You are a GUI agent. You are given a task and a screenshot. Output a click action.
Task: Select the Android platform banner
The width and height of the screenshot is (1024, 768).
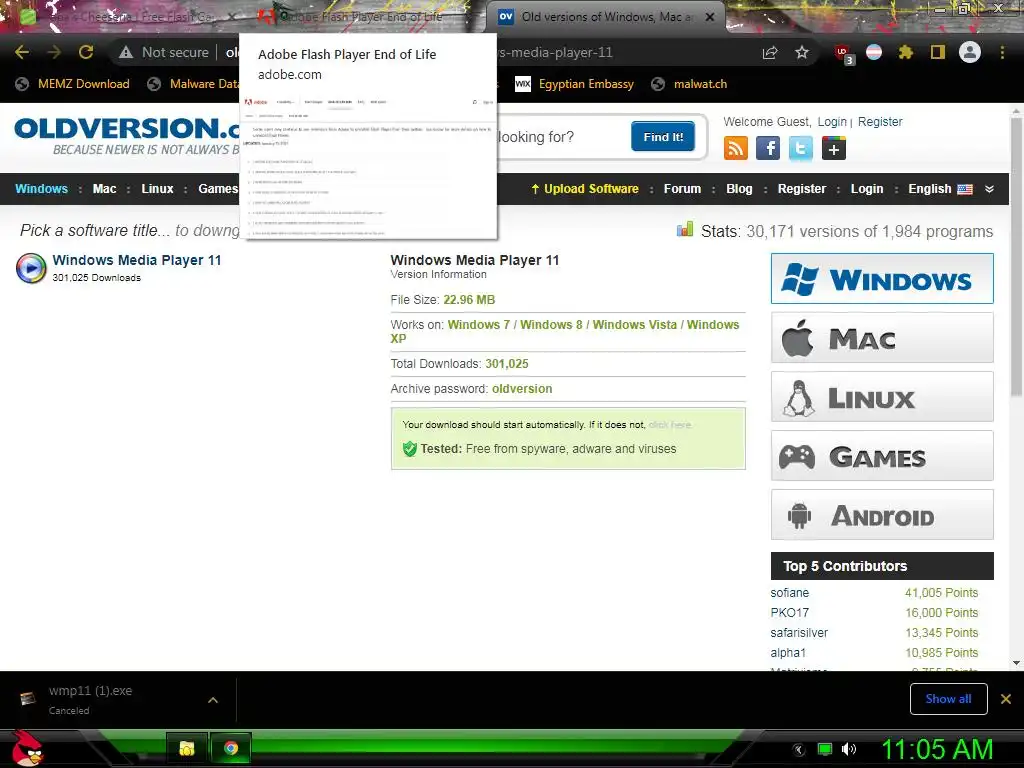(x=882, y=515)
